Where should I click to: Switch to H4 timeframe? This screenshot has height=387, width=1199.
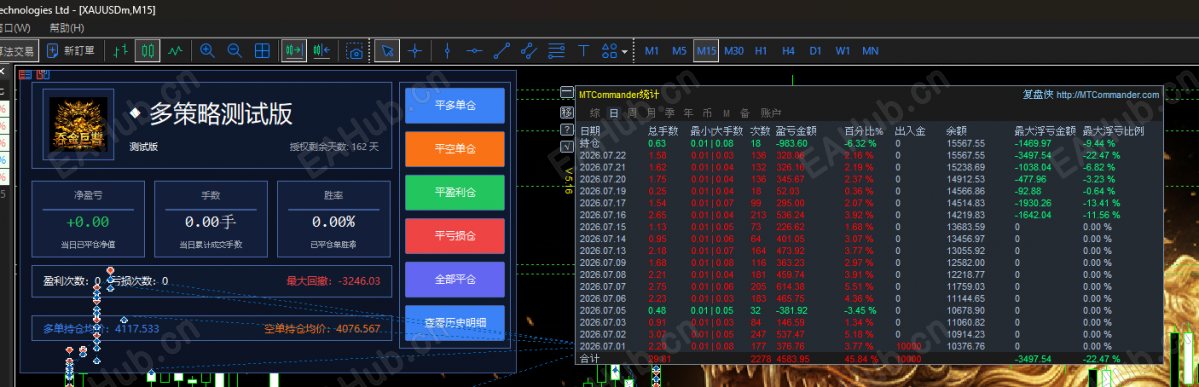[x=788, y=51]
